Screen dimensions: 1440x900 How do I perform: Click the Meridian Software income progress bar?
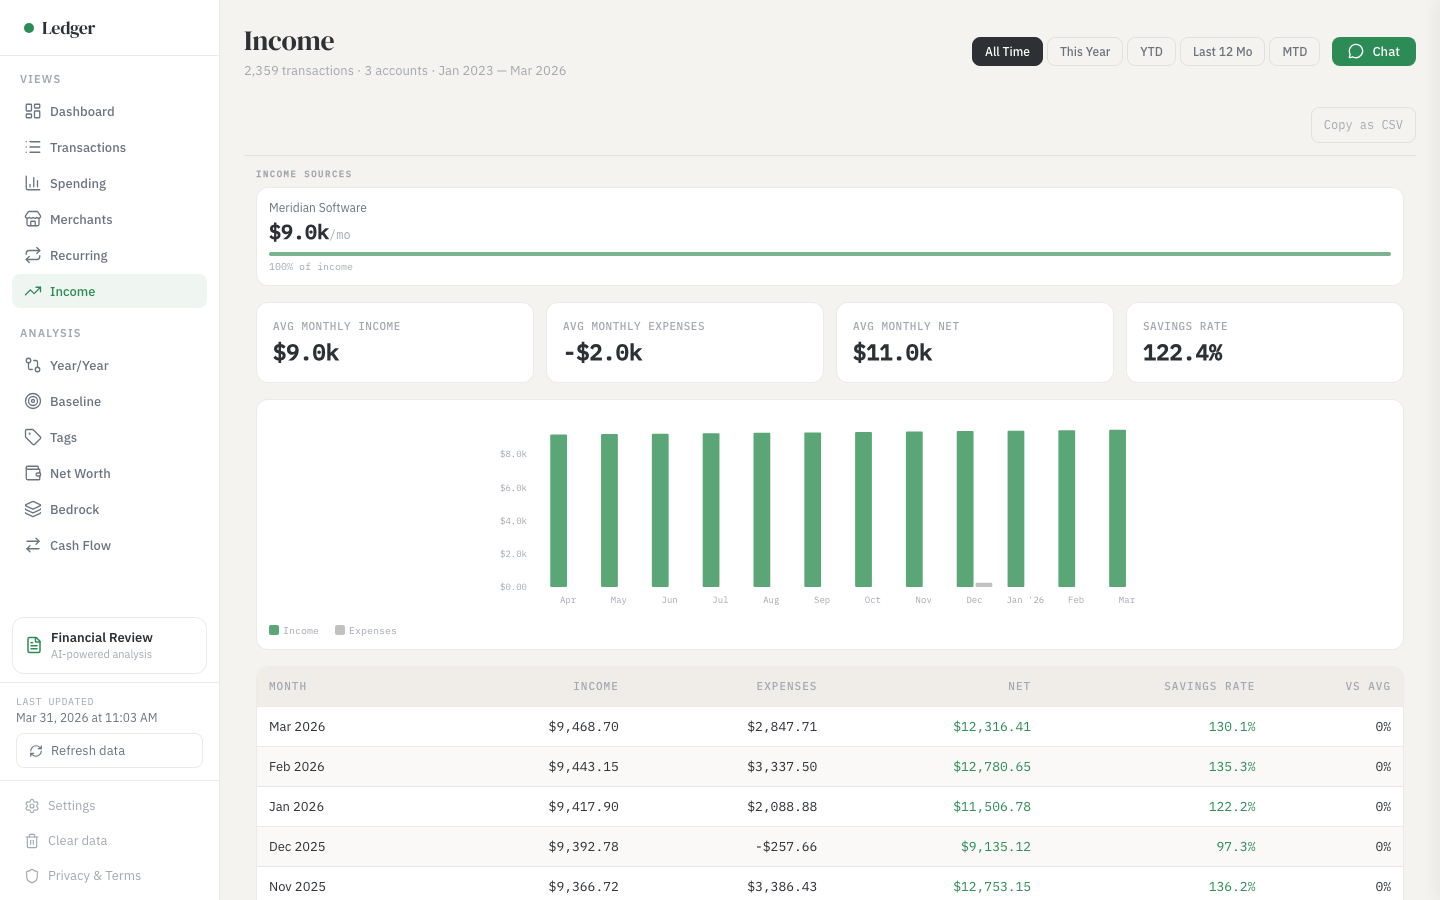tap(829, 254)
